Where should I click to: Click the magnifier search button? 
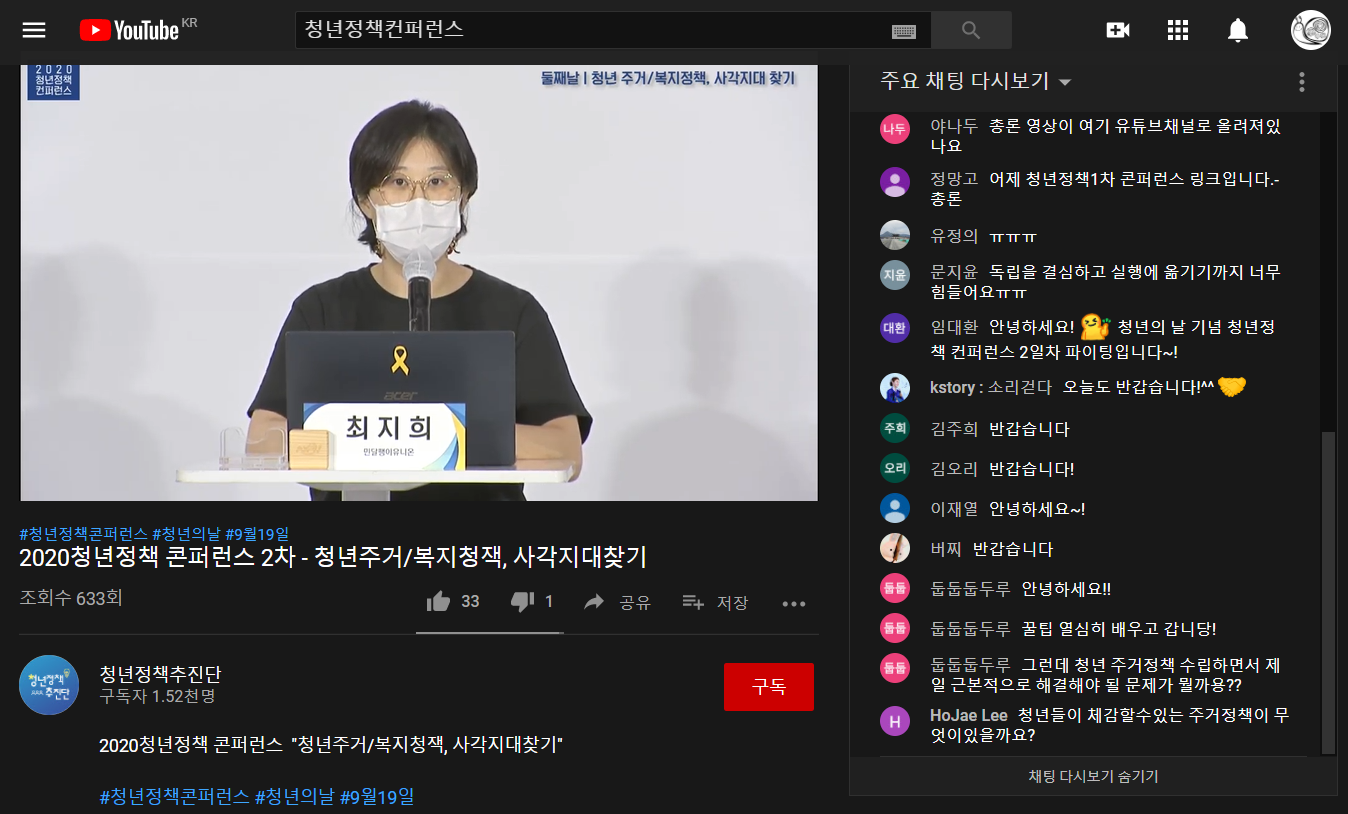click(x=970, y=30)
